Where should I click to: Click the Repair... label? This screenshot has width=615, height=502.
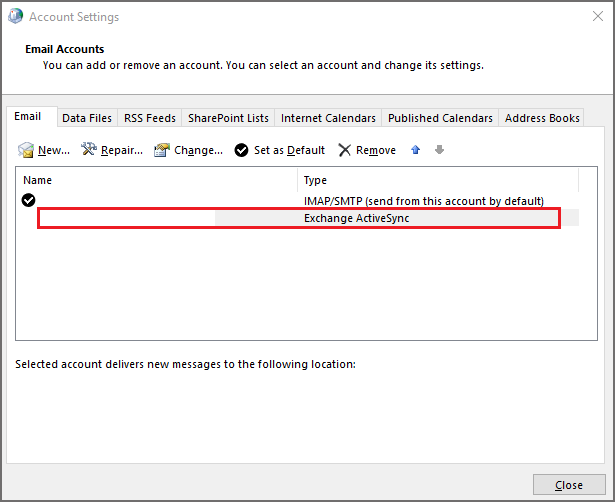[122, 150]
